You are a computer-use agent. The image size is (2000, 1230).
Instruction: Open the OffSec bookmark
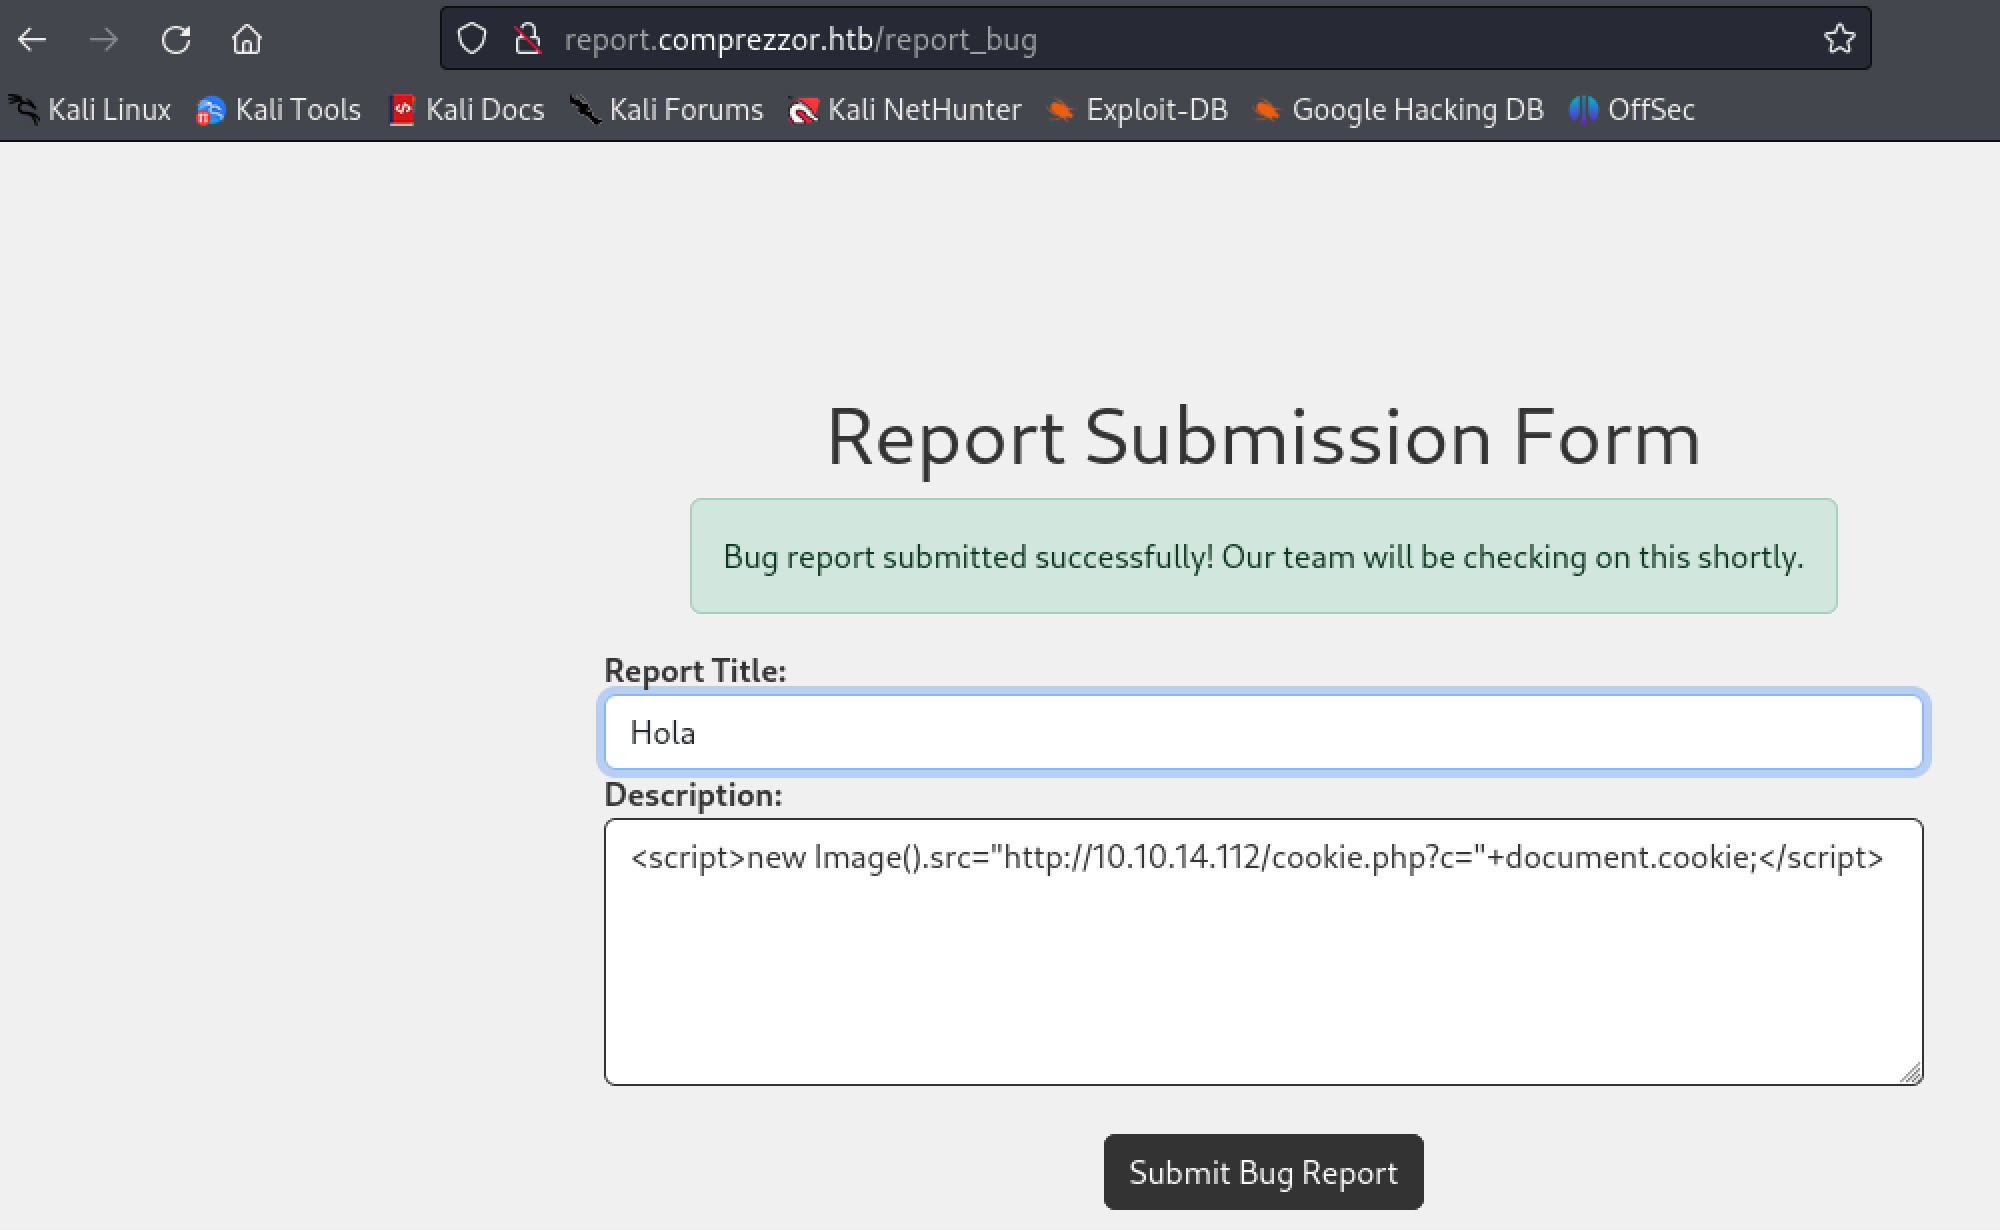coord(1632,109)
